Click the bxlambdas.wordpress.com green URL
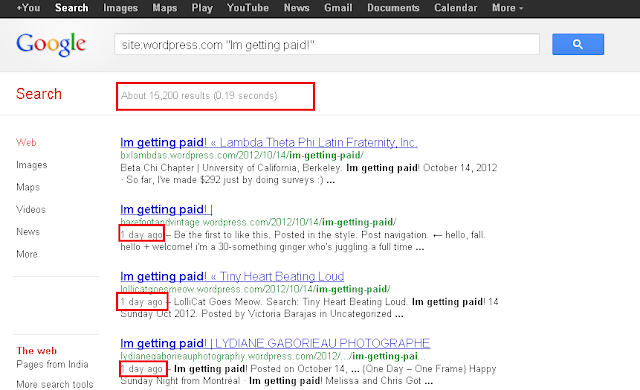 [x=242, y=155]
